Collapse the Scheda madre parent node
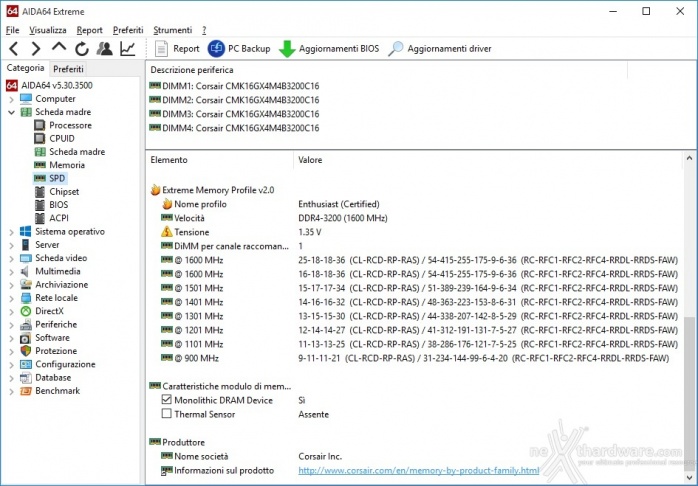Image resolution: width=698 pixels, height=486 pixels. pyautogui.click(x=12, y=112)
